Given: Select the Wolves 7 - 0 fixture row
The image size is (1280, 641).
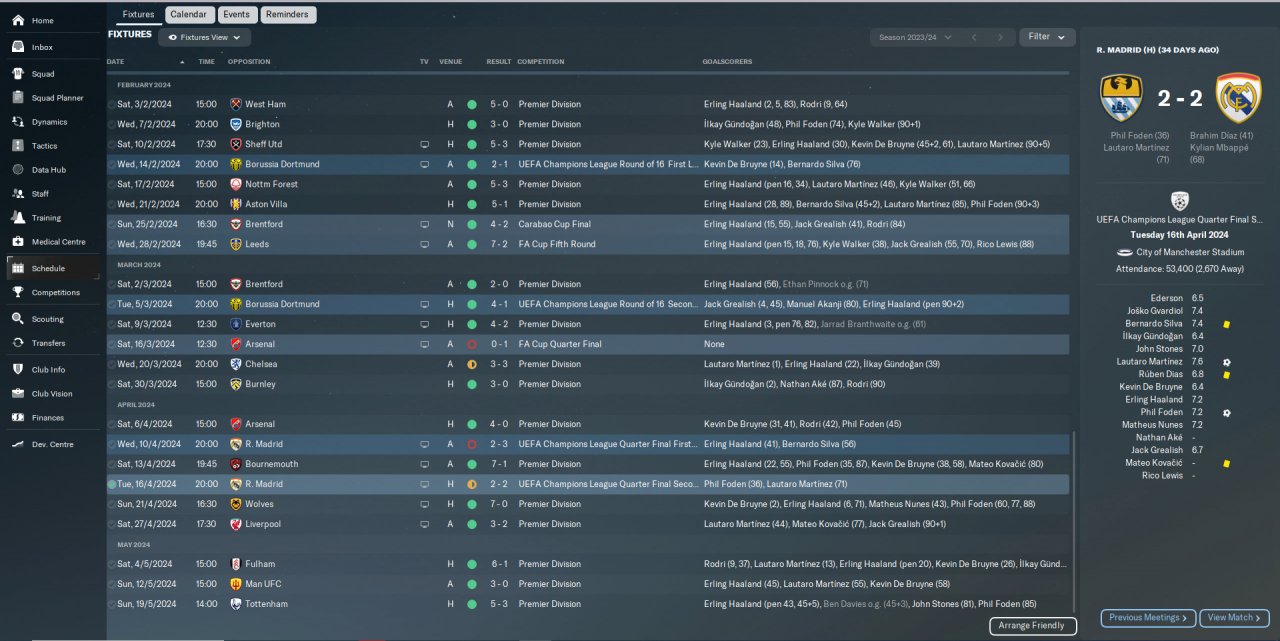Looking at the screenshot, I should point(588,504).
